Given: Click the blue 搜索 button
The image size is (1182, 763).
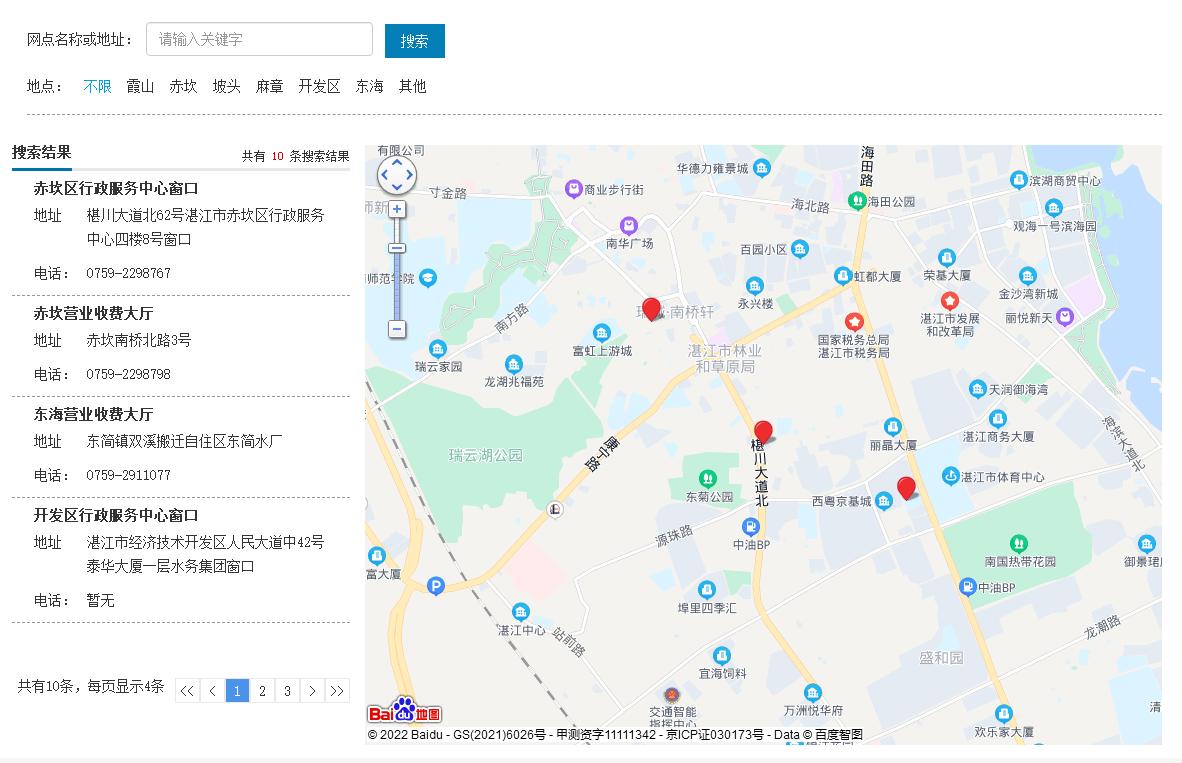Looking at the screenshot, I should [415, 41].
